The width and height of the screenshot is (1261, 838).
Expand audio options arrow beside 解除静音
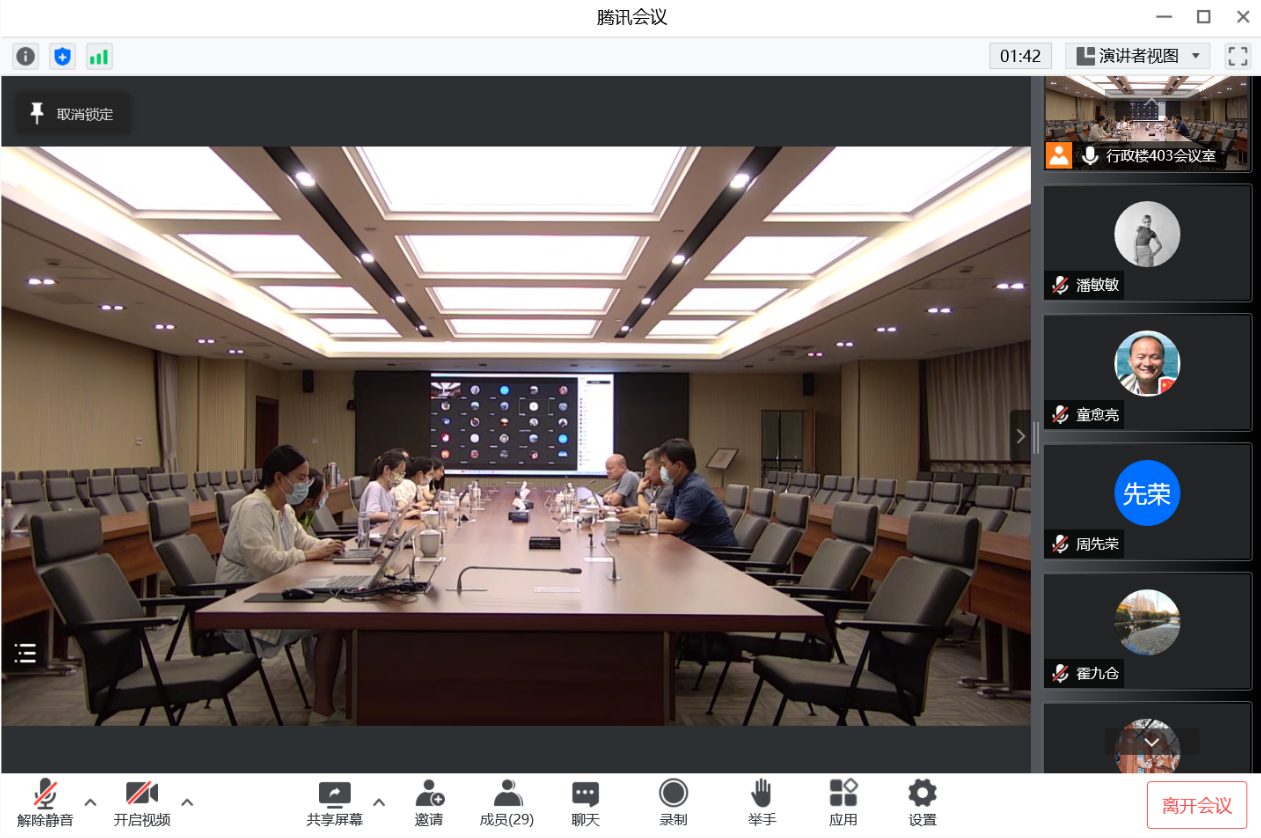[90, 802]
